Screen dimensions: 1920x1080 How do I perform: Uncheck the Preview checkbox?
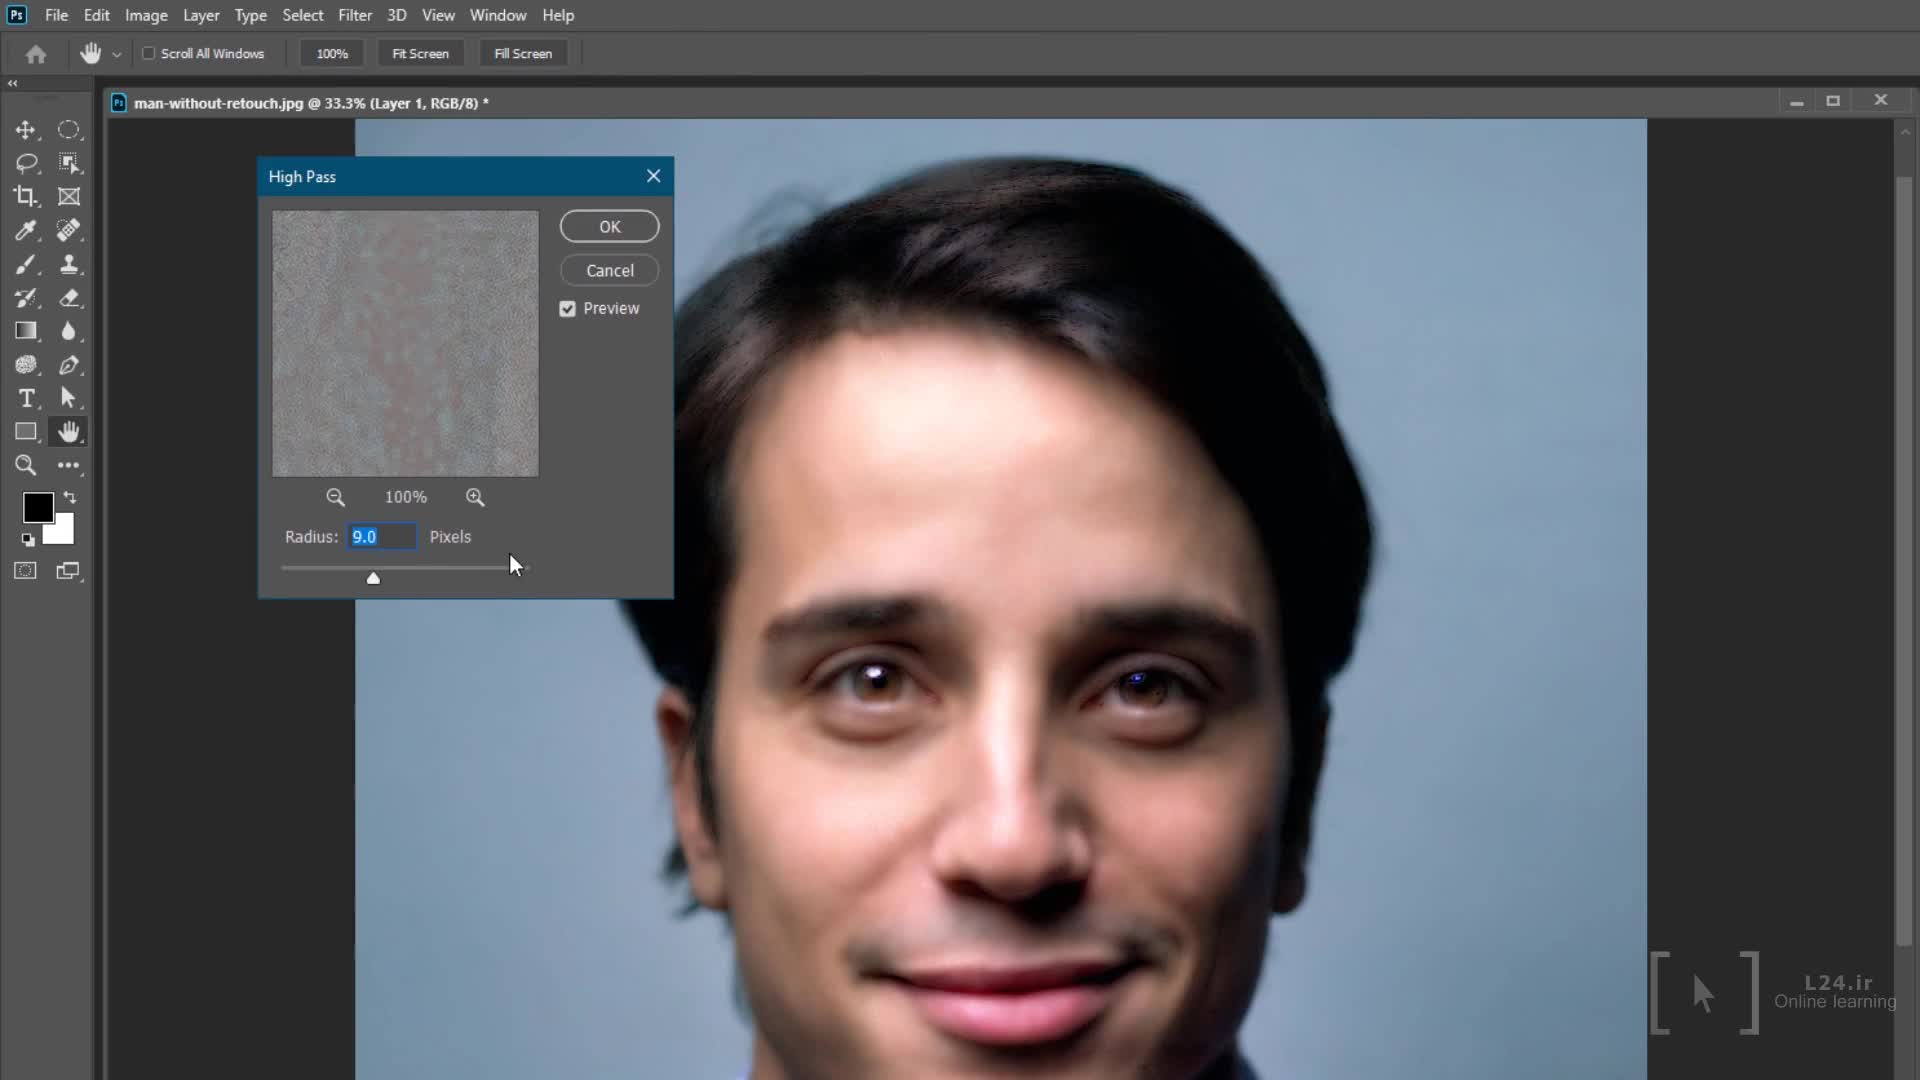(568, 309)
